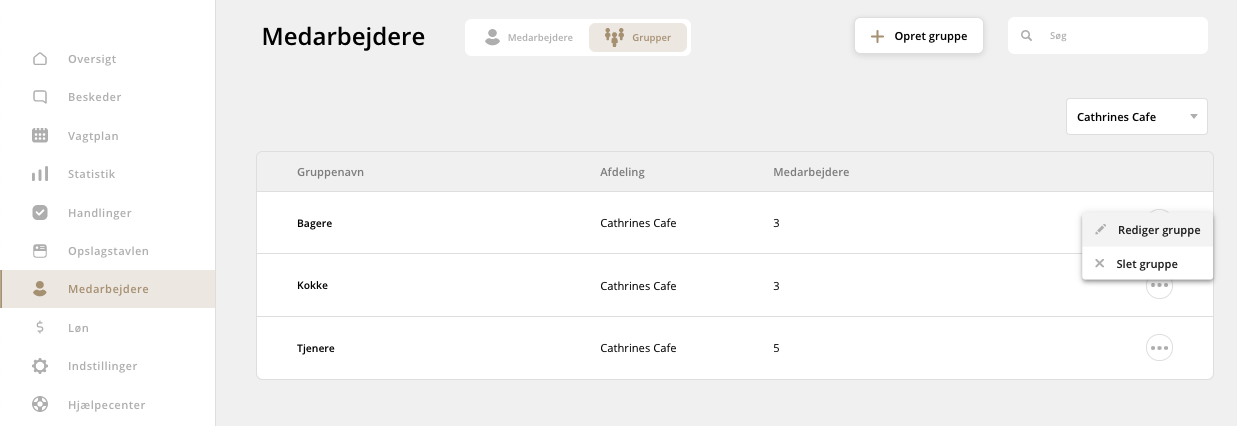The height and width of the screenshot is (426, 1237).
Task: Open the three-dot menu for Tjenere
Action: [x=1159, y=348]
